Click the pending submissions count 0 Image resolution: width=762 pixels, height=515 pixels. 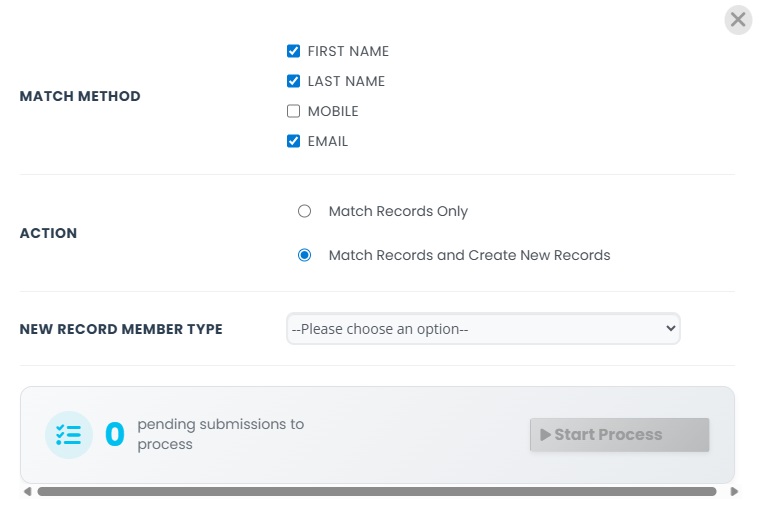pos(115,434)
